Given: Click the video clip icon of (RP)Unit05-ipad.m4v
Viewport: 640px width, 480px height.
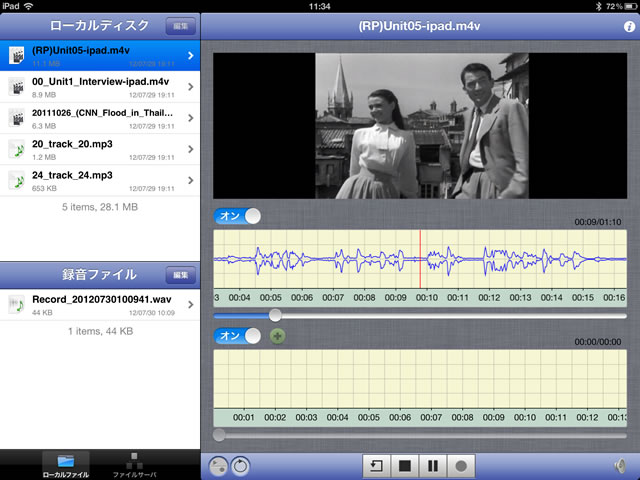Looking at the screenshot, I should (16, 56).
